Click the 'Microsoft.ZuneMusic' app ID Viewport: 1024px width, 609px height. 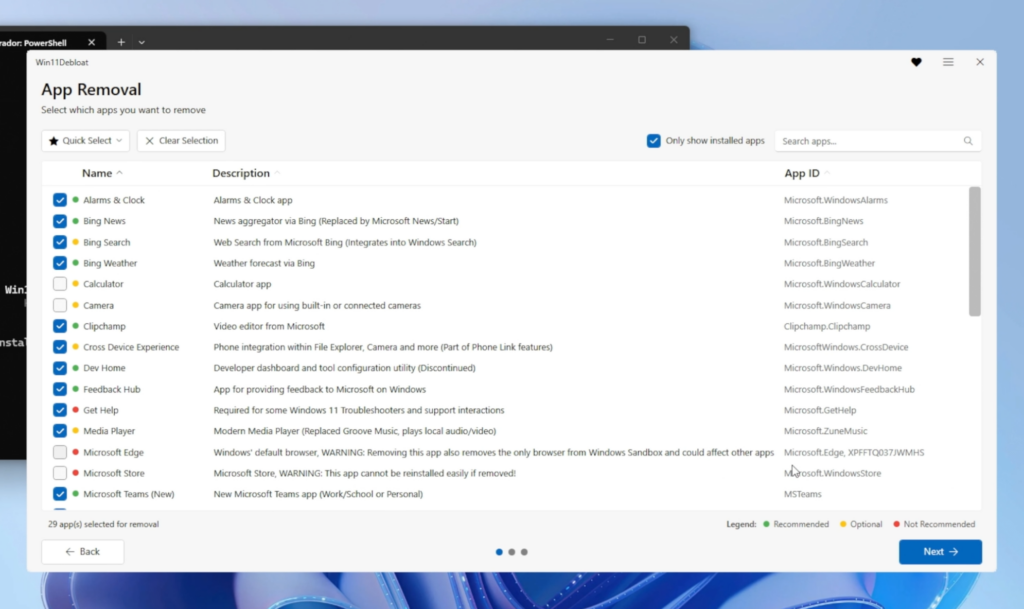pyautogui.click(x=825, y=431)
